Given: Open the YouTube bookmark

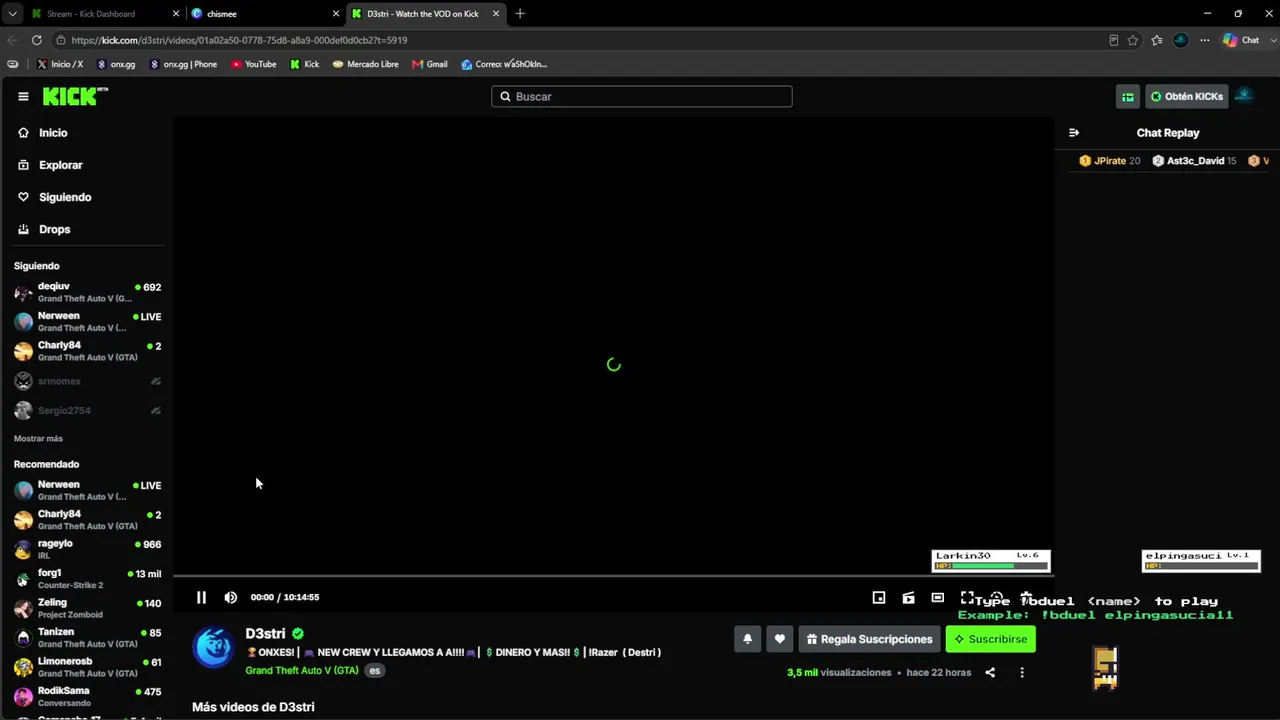Looking at the screenshot, I should coord(254,64).
